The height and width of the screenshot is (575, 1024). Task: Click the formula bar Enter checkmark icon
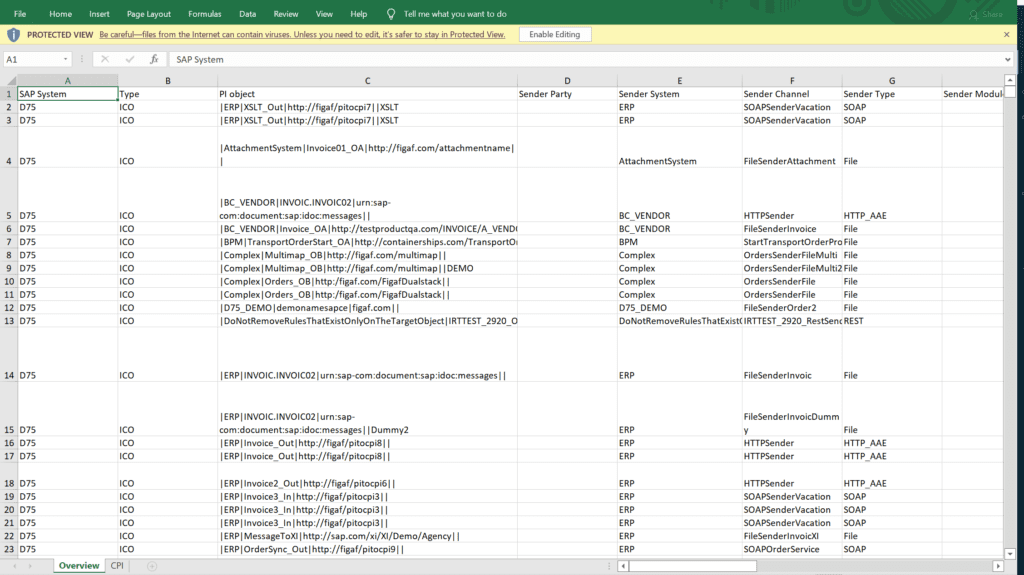tap(129, 59)
